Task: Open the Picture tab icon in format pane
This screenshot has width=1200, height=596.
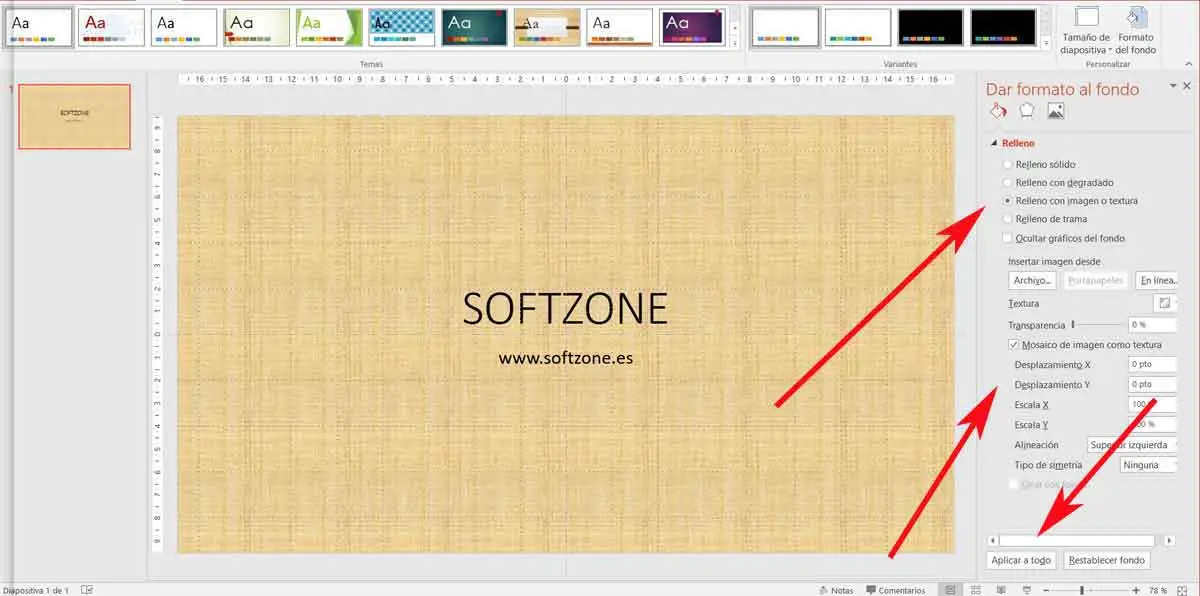Action: pyautogui.click(x=1055, y=111)
